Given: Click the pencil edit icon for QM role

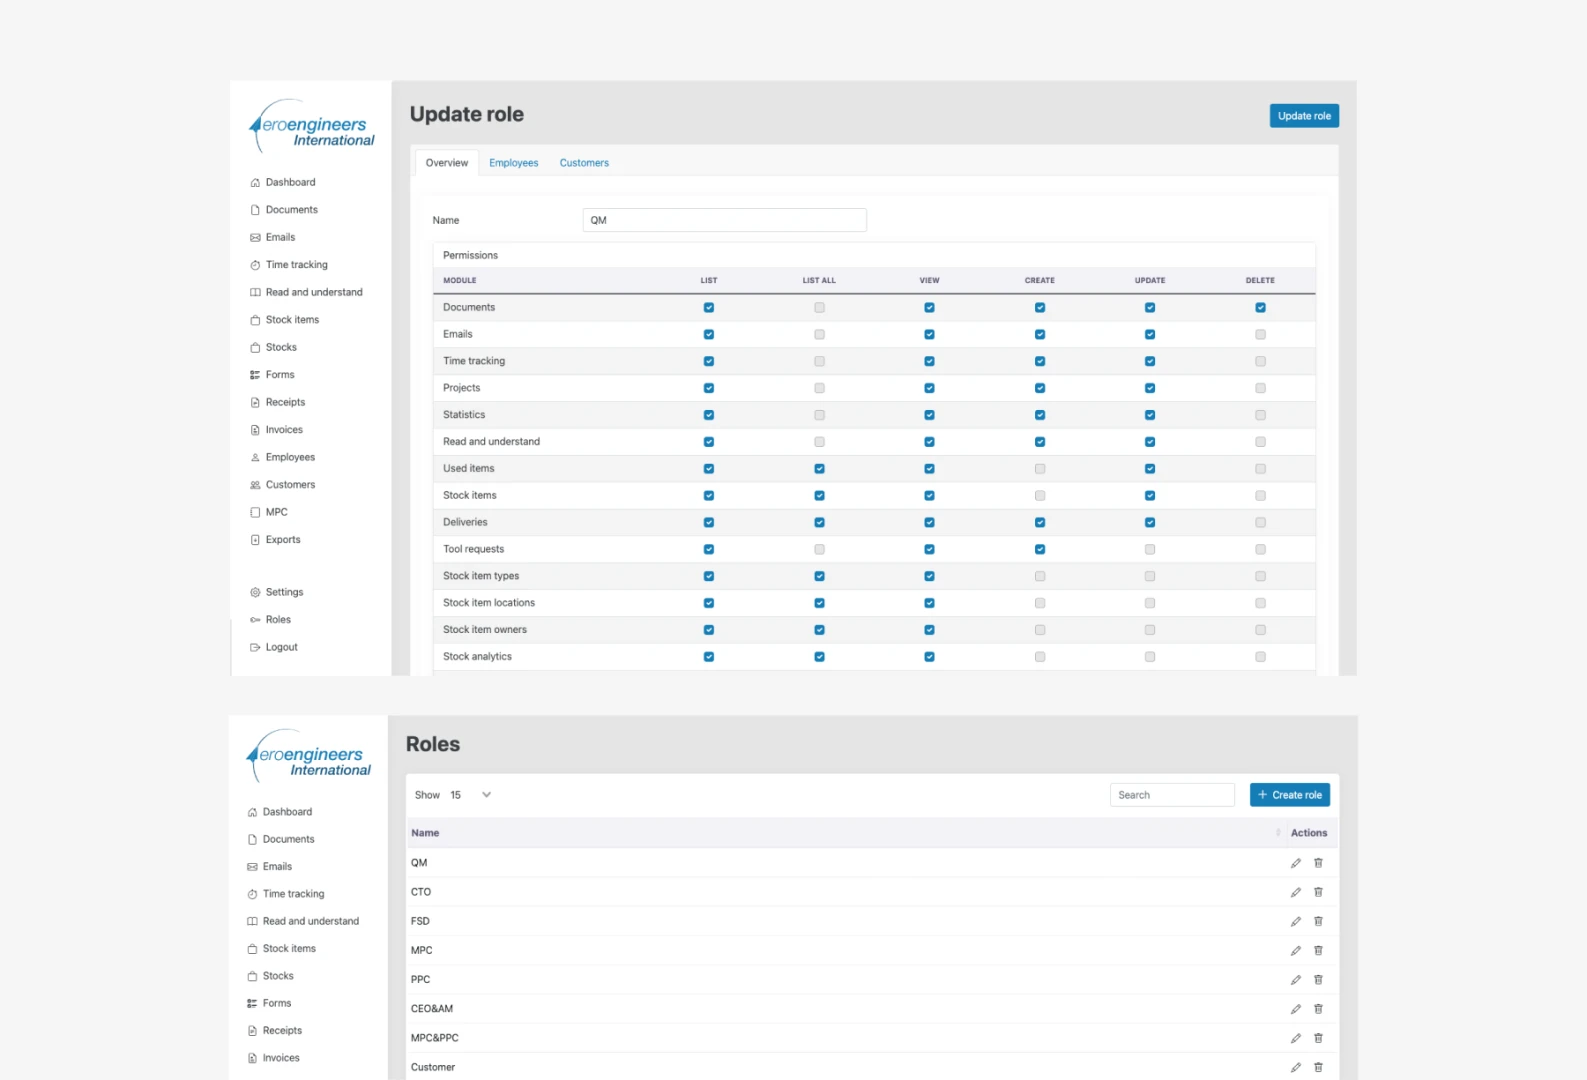Looking at the screenshot, I should 1295,863.
